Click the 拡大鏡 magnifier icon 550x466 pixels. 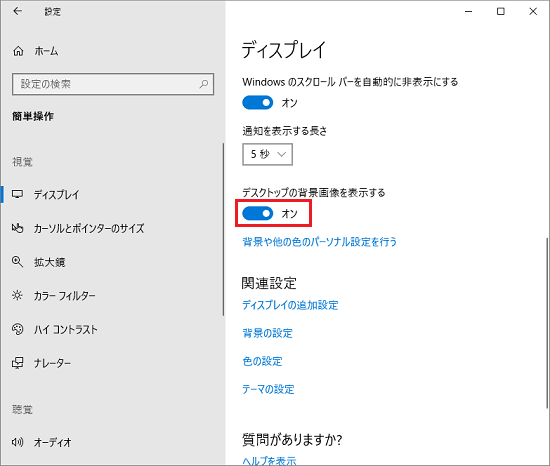tap(18, 262)
